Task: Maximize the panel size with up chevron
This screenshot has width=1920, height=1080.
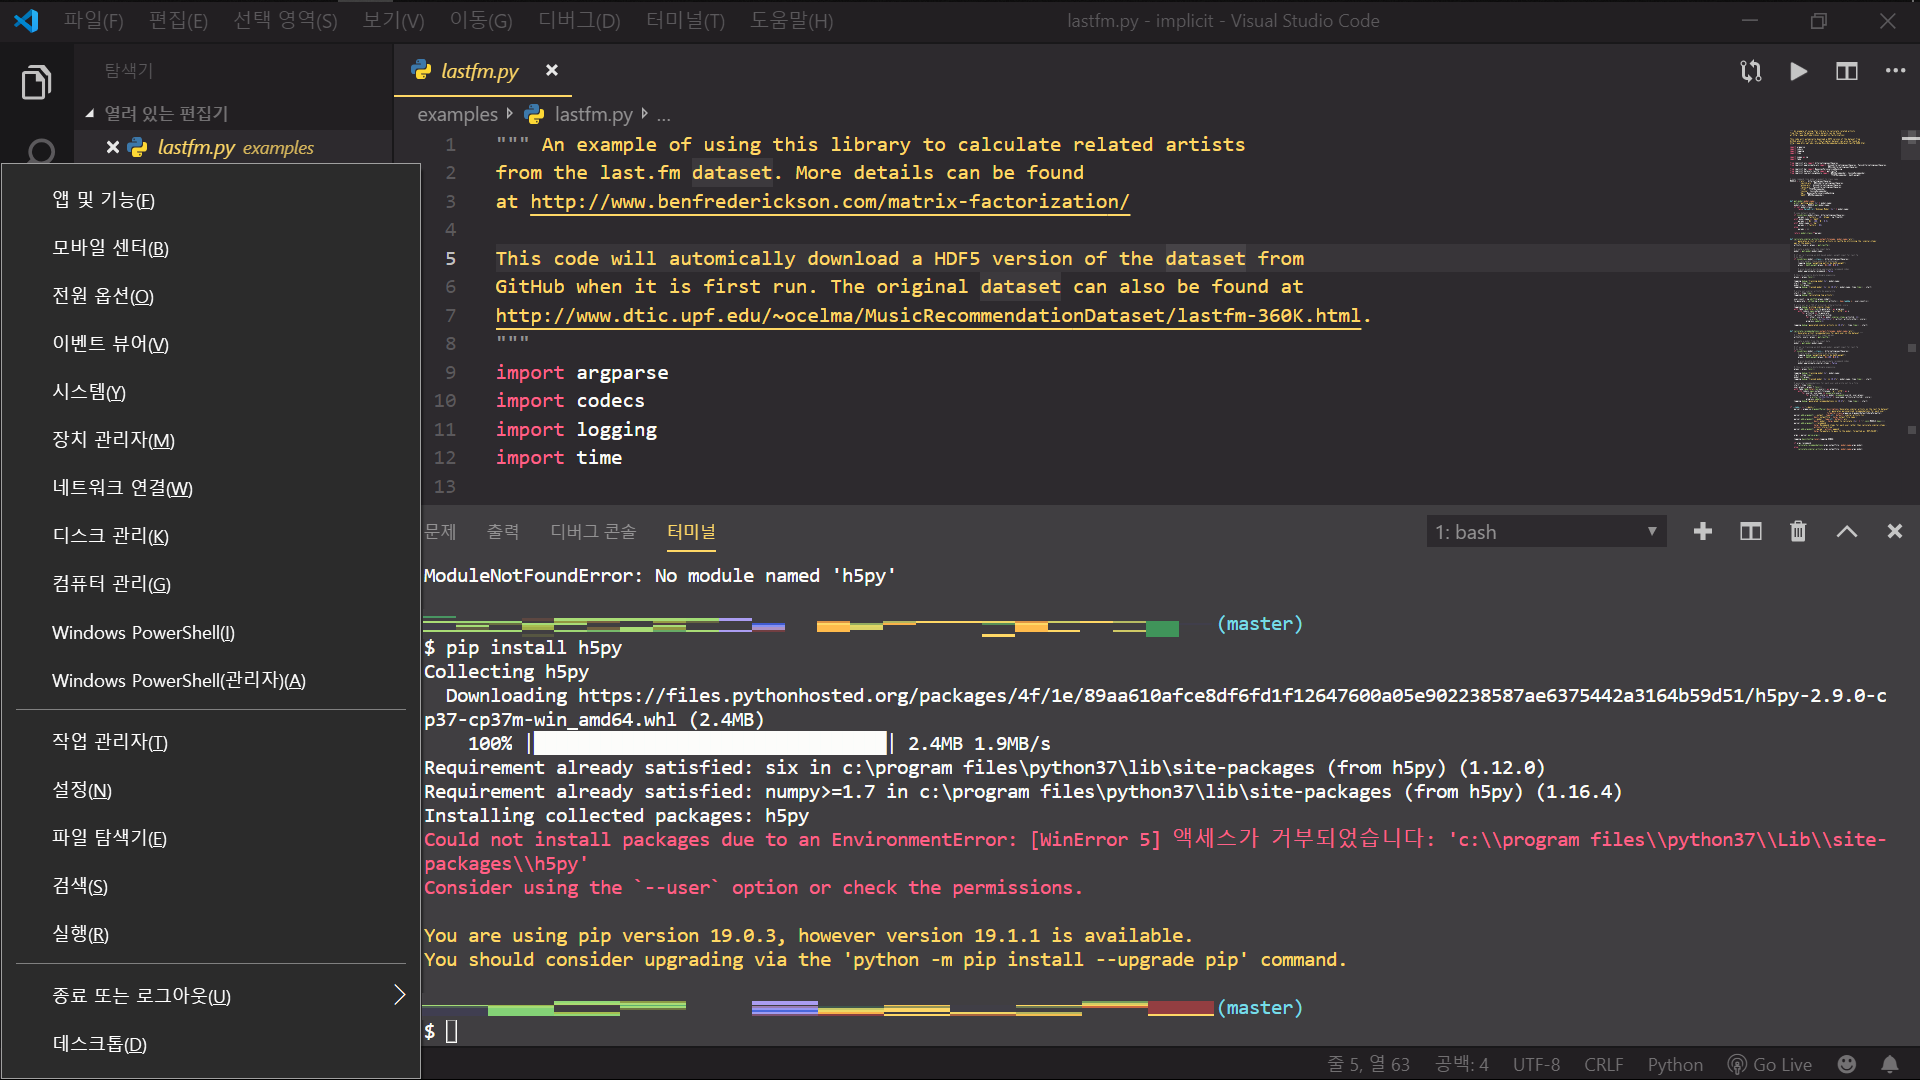Action: [1846, 531]
